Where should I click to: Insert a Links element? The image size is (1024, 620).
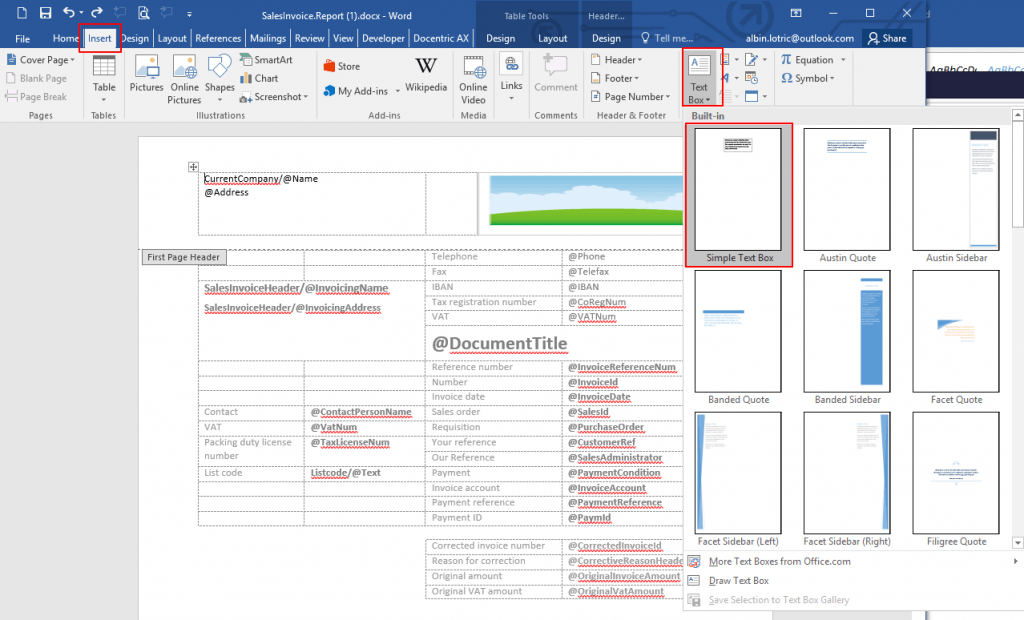click(x=511, y=75)
